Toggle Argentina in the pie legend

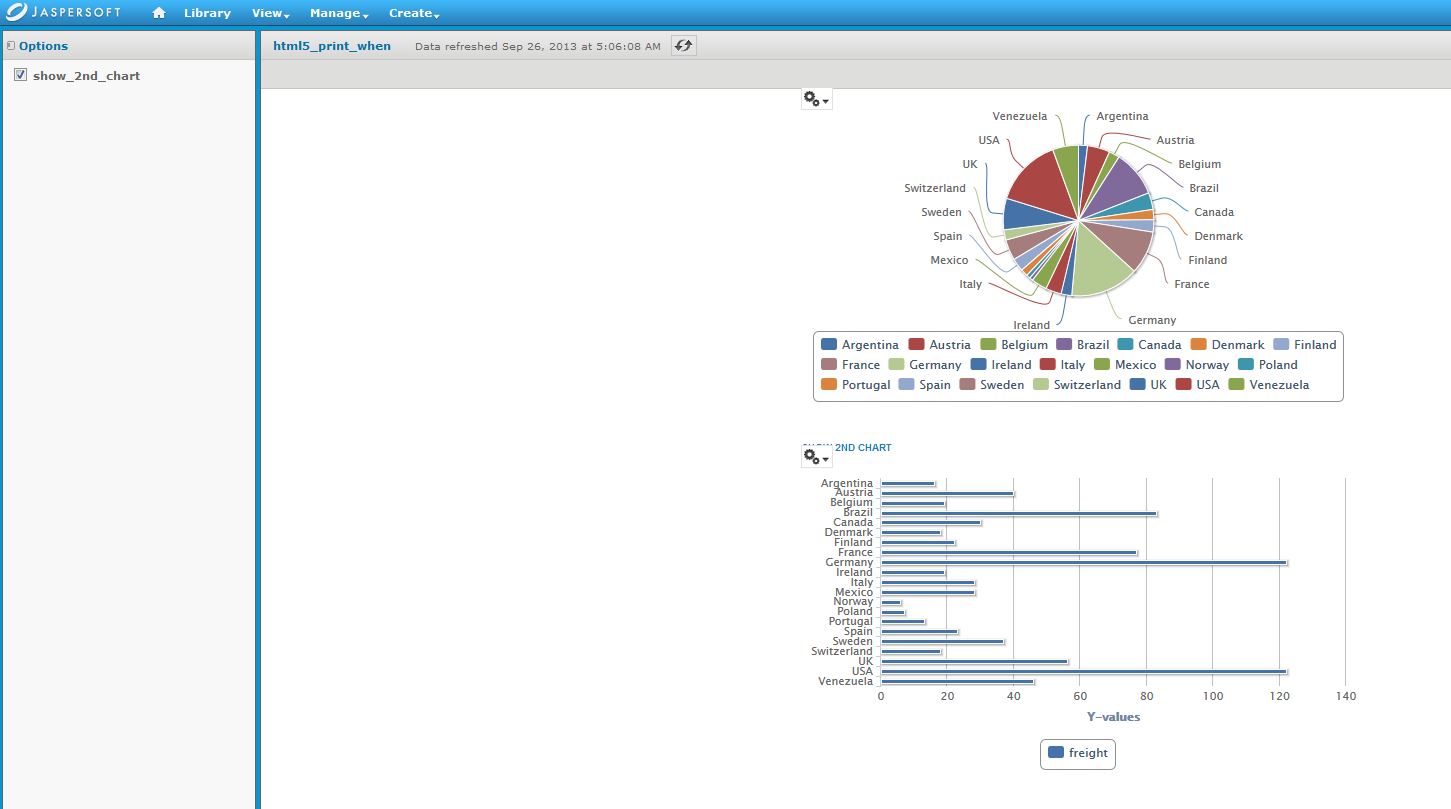click(859, 344)
